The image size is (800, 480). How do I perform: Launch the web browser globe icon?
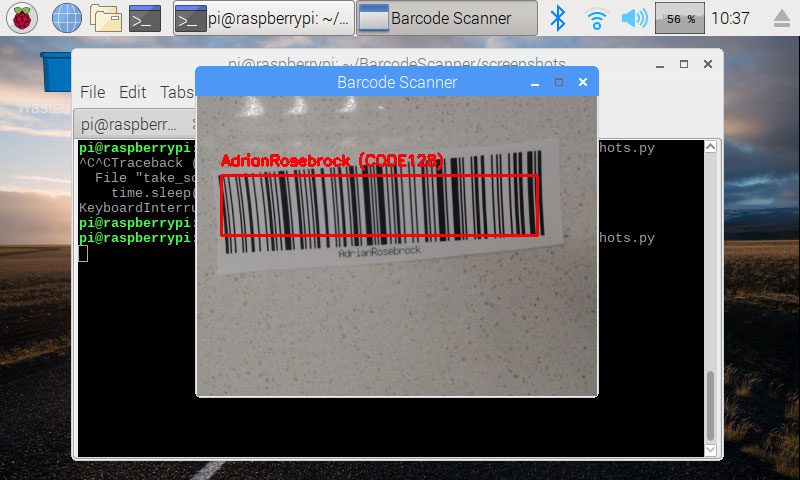(x=66, y=18)
